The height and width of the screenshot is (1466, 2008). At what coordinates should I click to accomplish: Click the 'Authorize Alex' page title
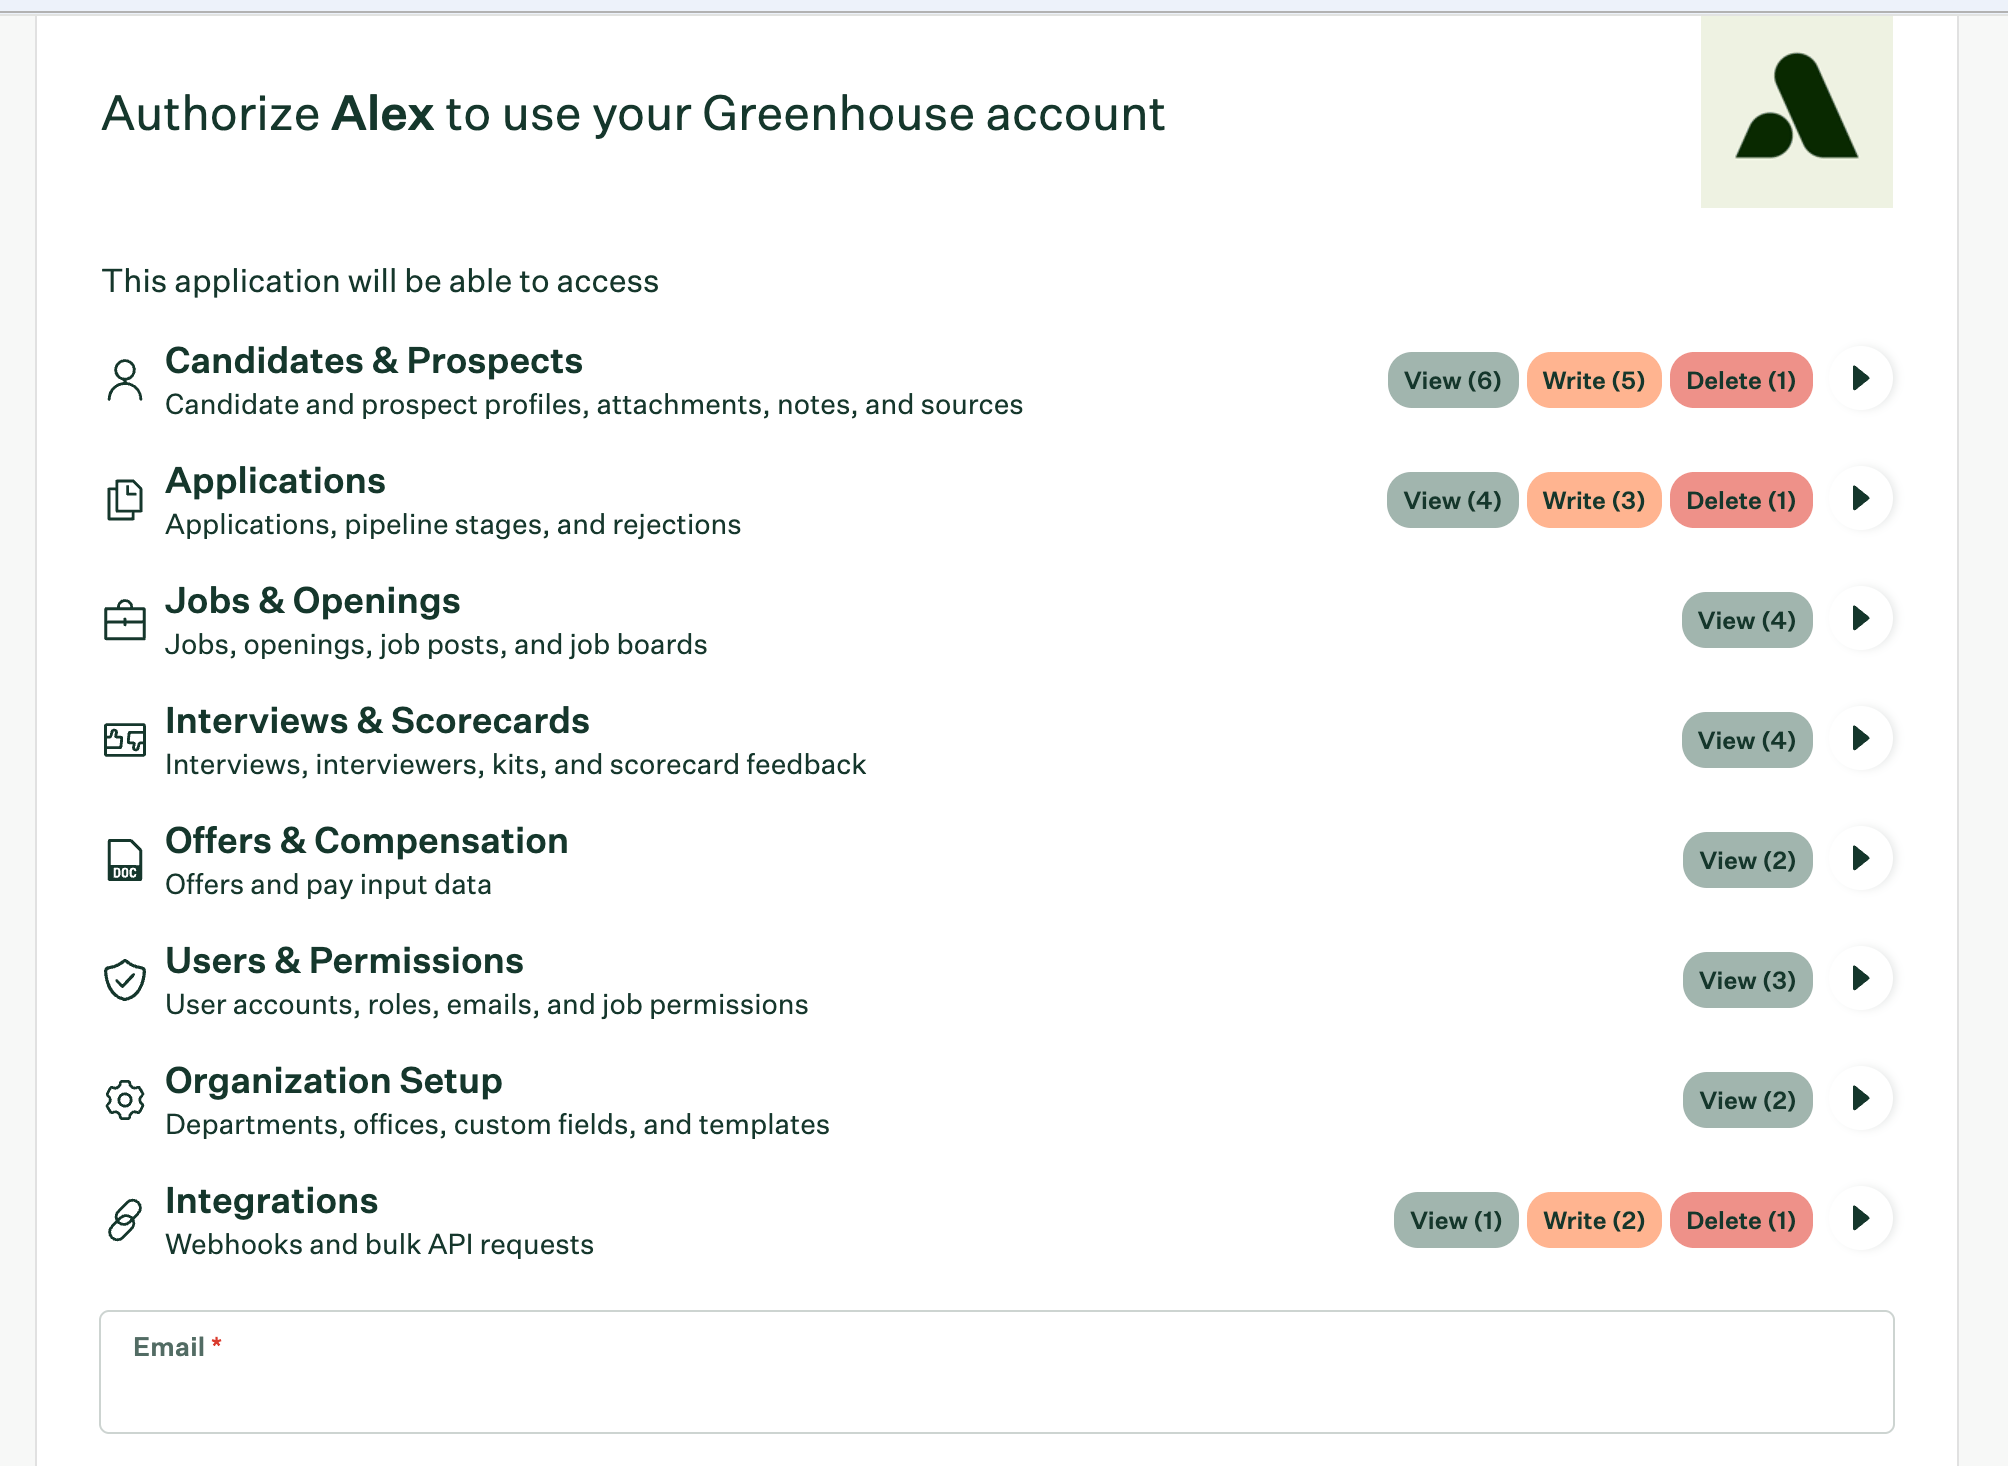click(633, 113)
